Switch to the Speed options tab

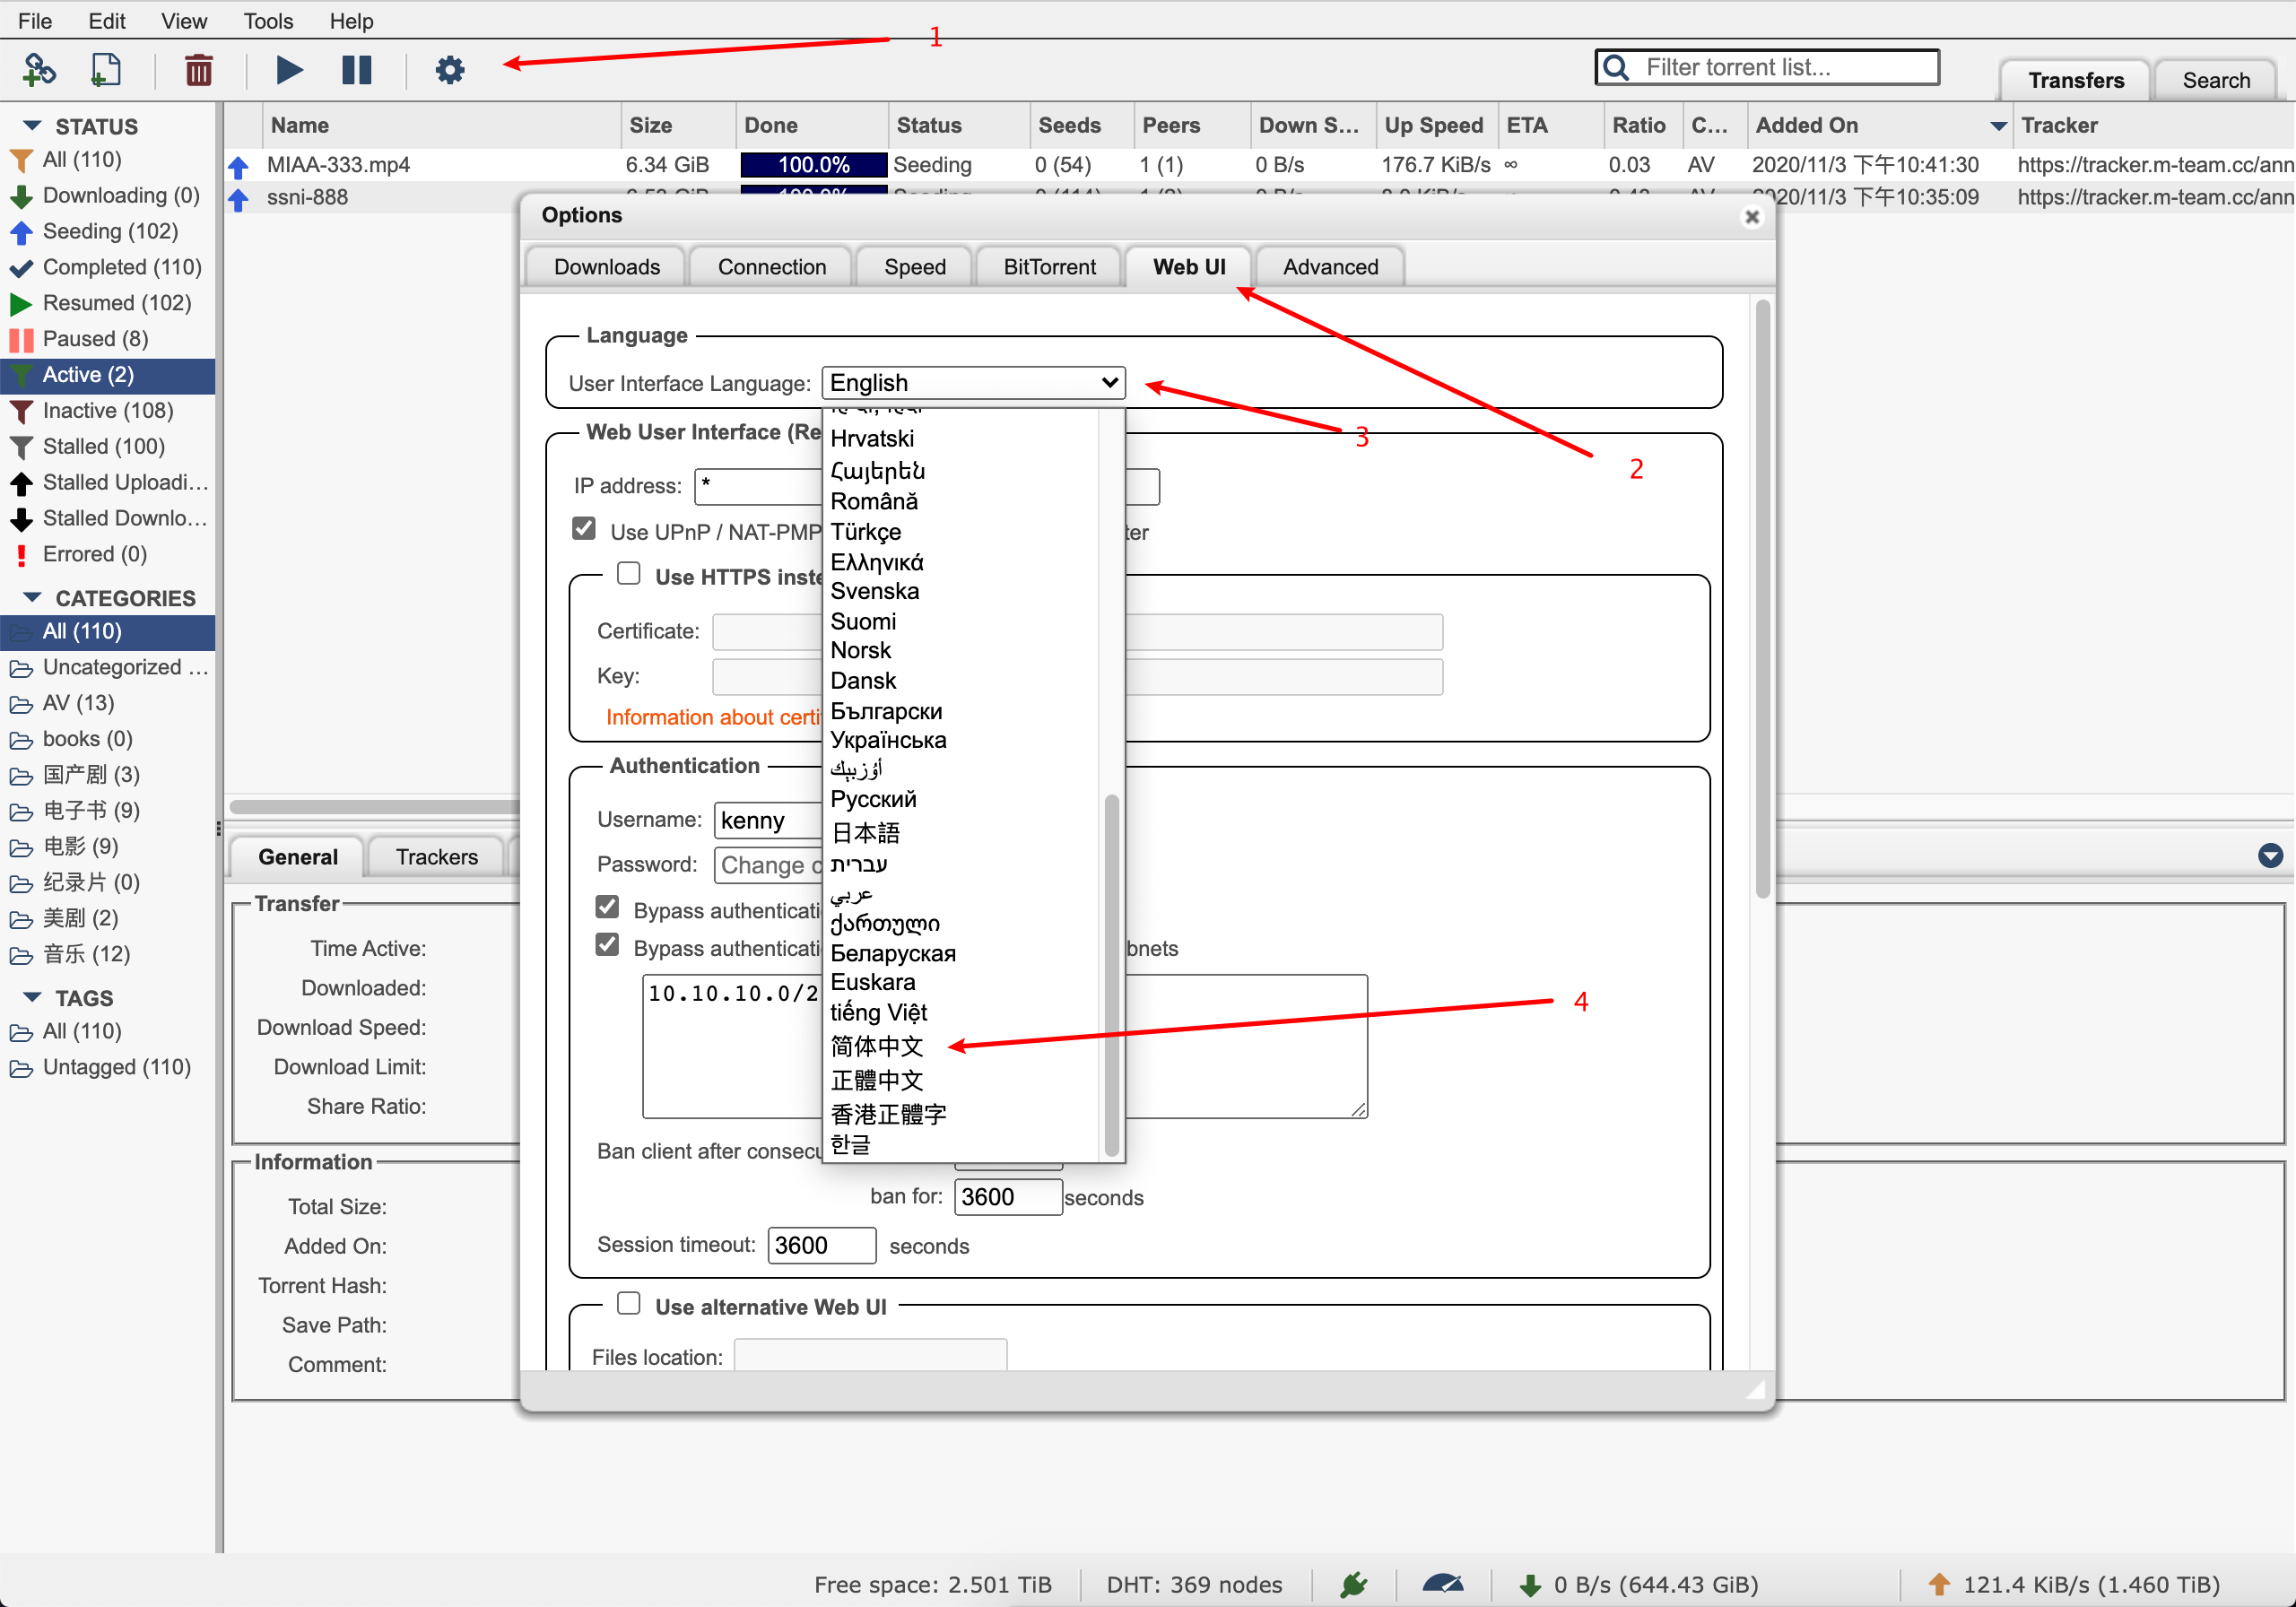[x=915, y=267]
